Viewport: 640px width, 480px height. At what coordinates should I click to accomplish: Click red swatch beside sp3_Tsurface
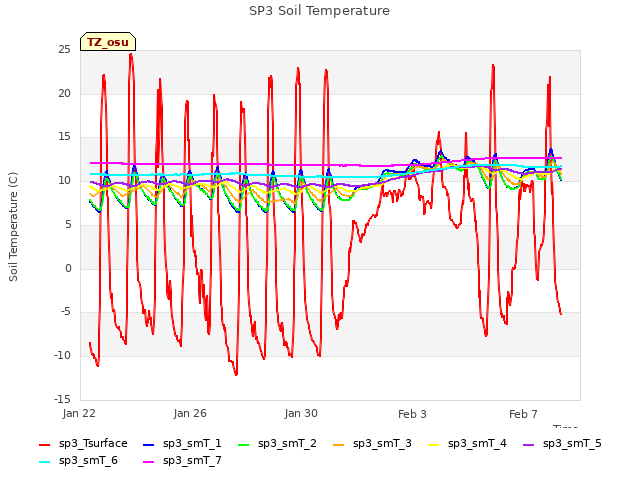44,444
